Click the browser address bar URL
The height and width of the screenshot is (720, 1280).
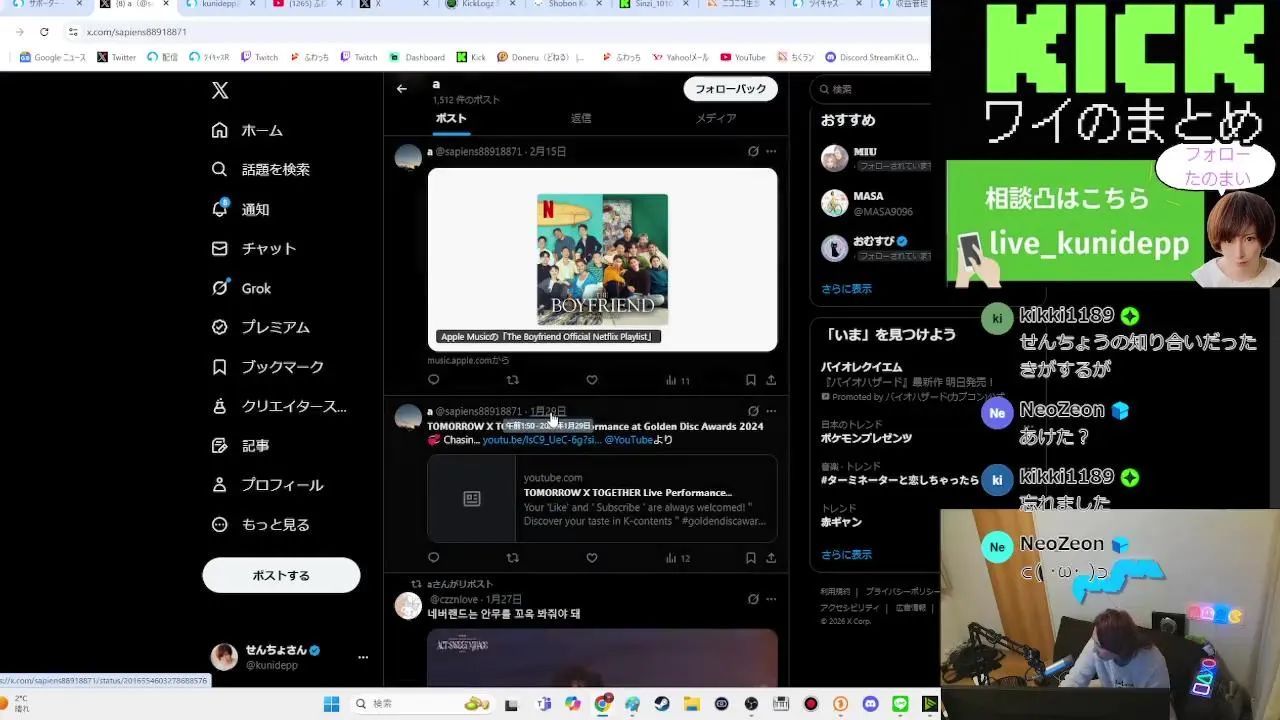[136, 32]
